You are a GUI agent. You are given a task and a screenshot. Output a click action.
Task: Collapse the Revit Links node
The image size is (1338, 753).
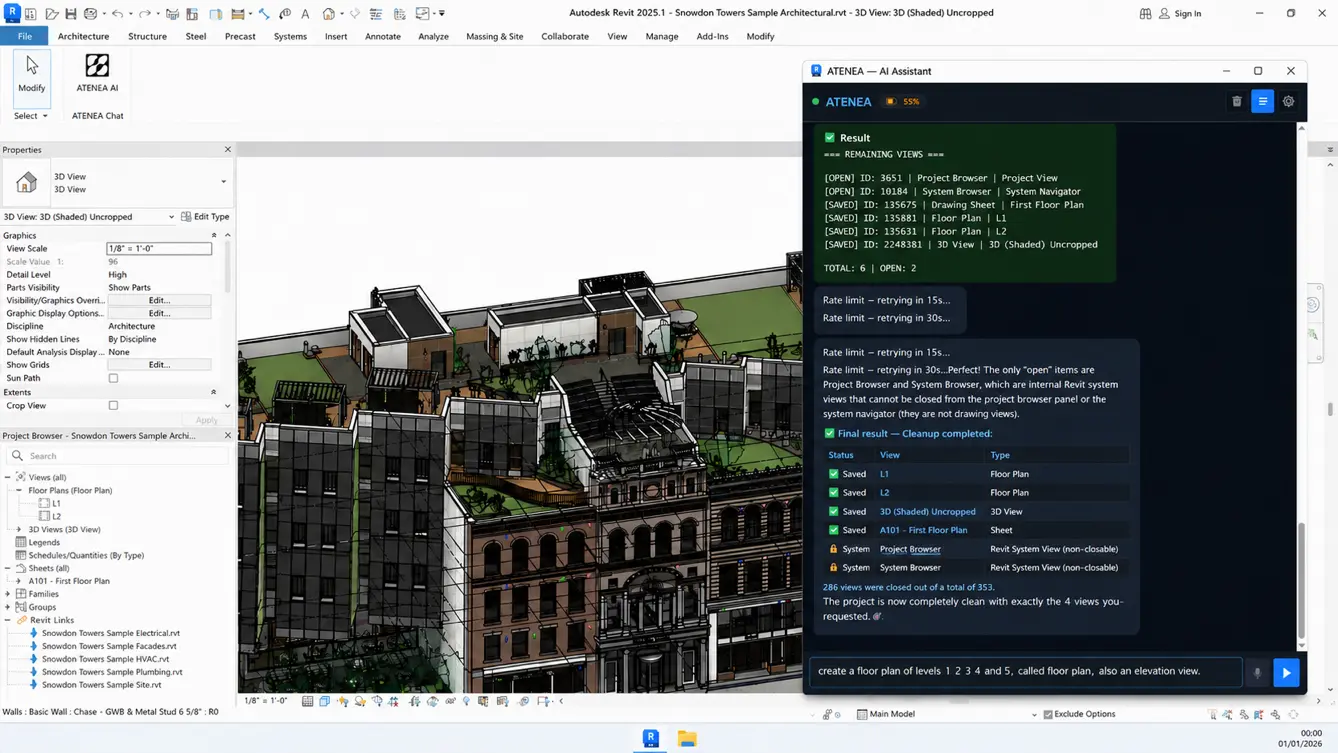(8, 620)
